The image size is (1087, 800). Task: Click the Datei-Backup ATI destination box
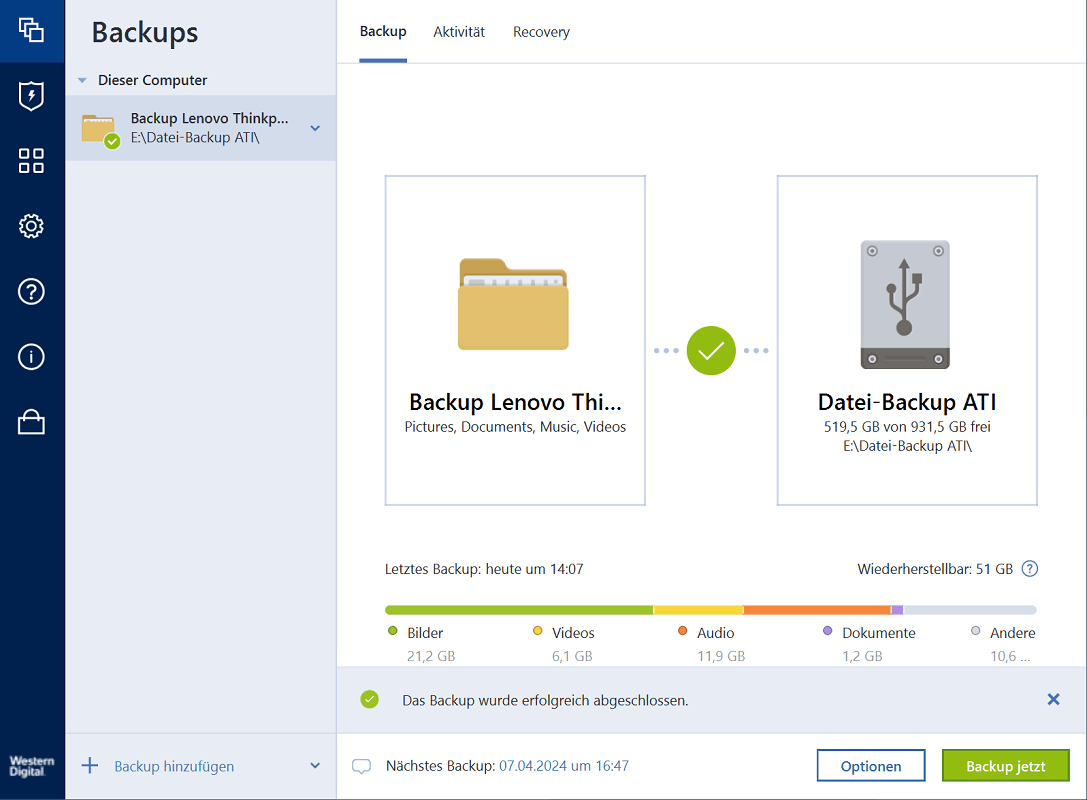coord(907,340)
